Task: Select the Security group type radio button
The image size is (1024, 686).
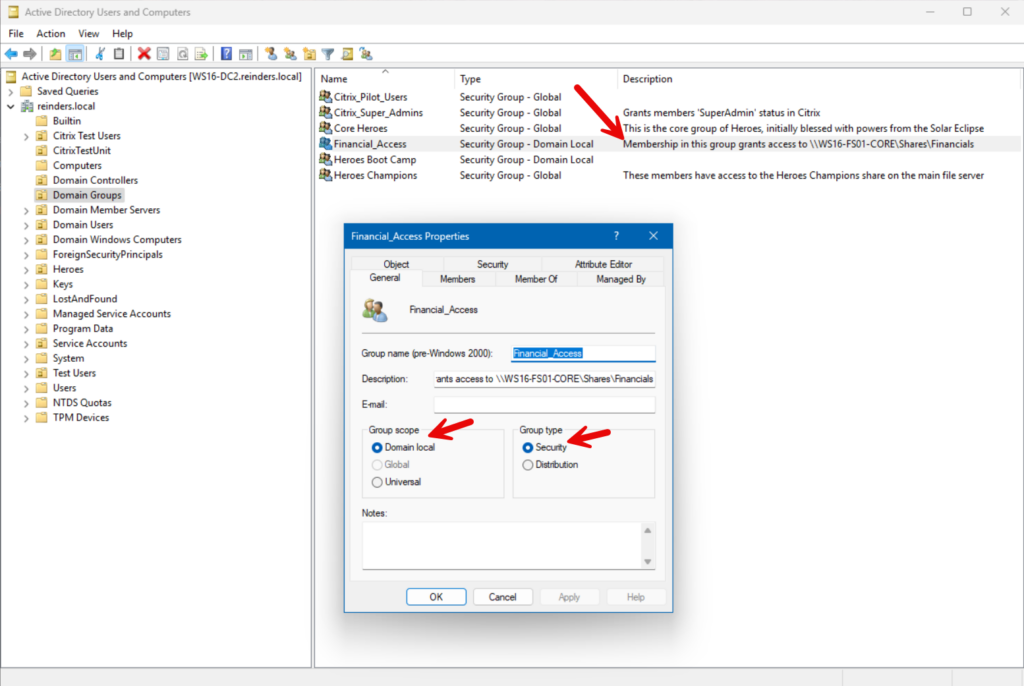Action: click(x=528, y=448)
